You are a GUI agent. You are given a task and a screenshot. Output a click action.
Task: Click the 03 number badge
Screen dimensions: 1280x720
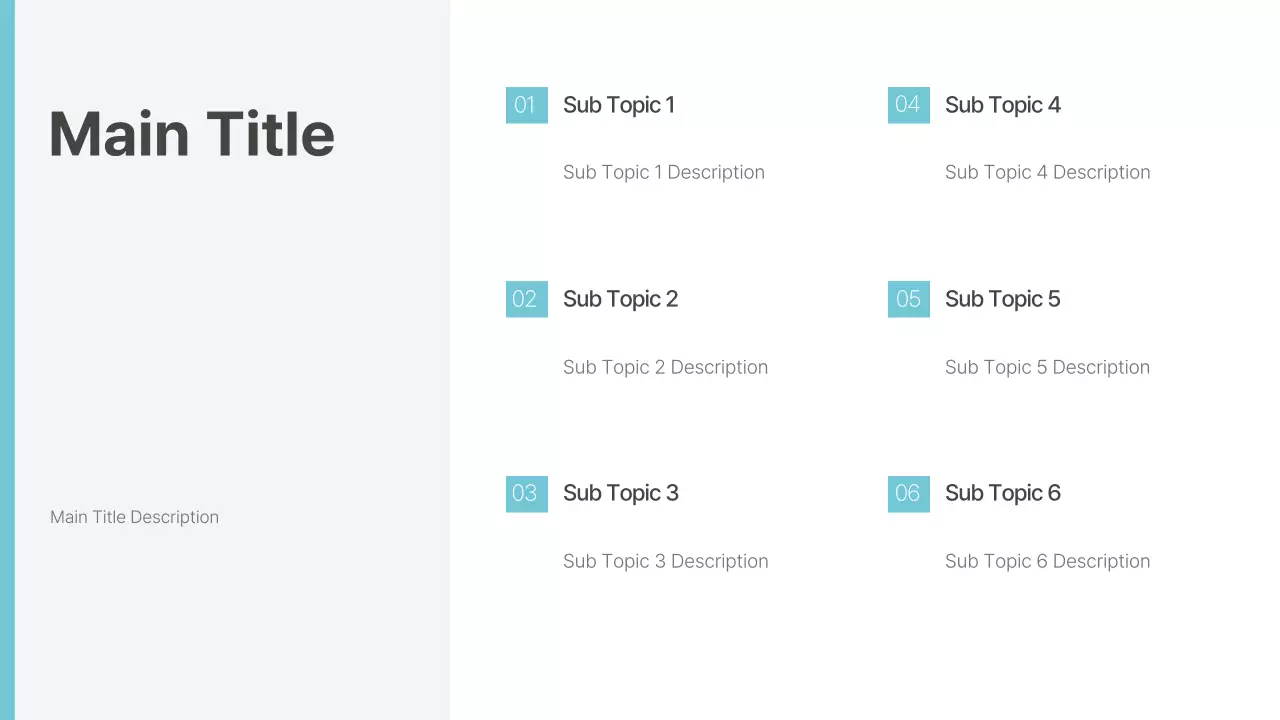526,493
